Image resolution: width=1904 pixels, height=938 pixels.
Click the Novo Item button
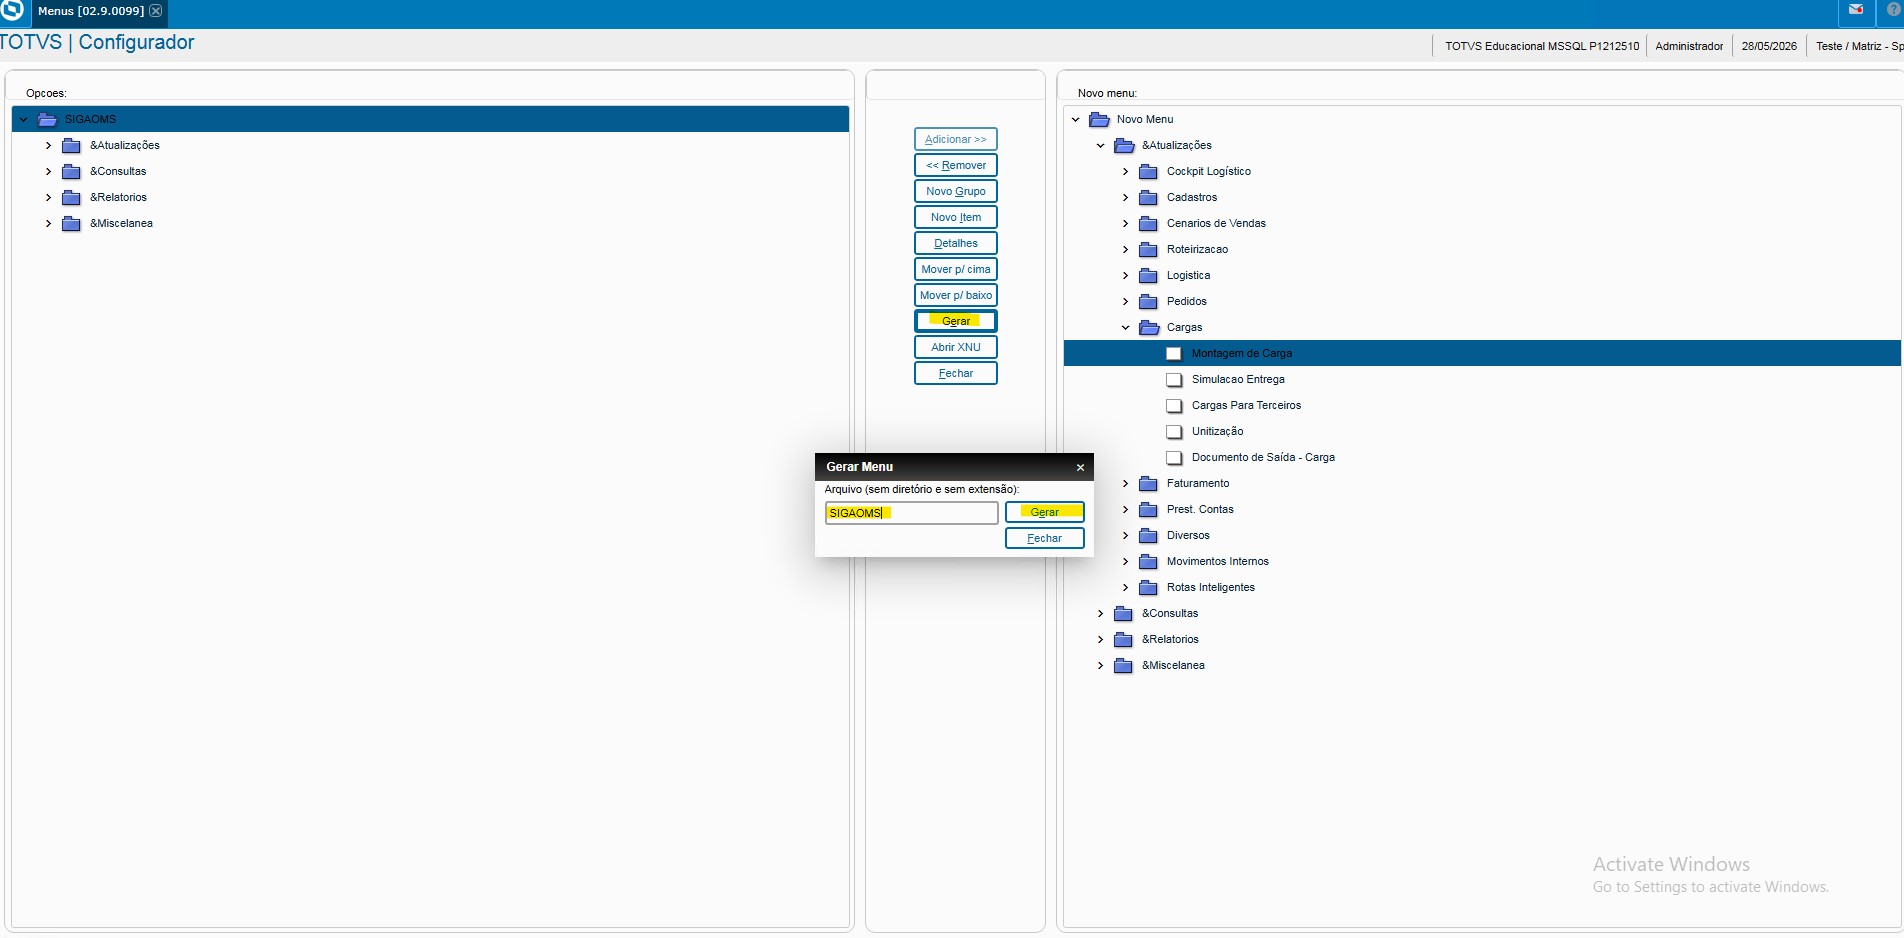coord(956,217)
